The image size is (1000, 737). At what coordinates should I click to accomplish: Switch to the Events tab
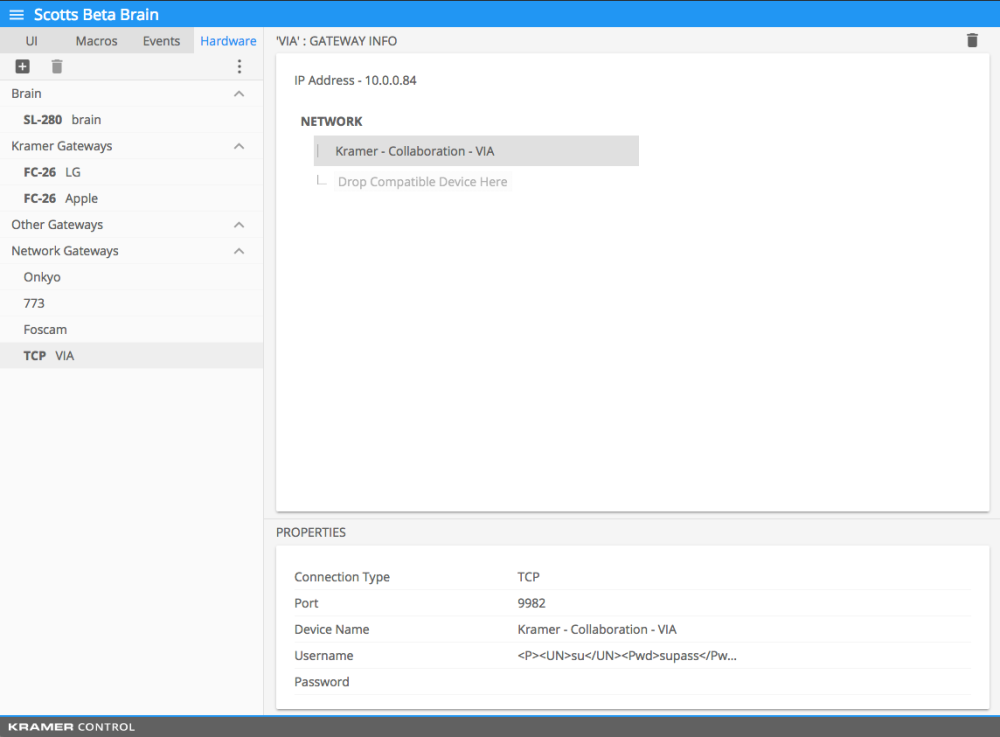click(x=161, y=41)
